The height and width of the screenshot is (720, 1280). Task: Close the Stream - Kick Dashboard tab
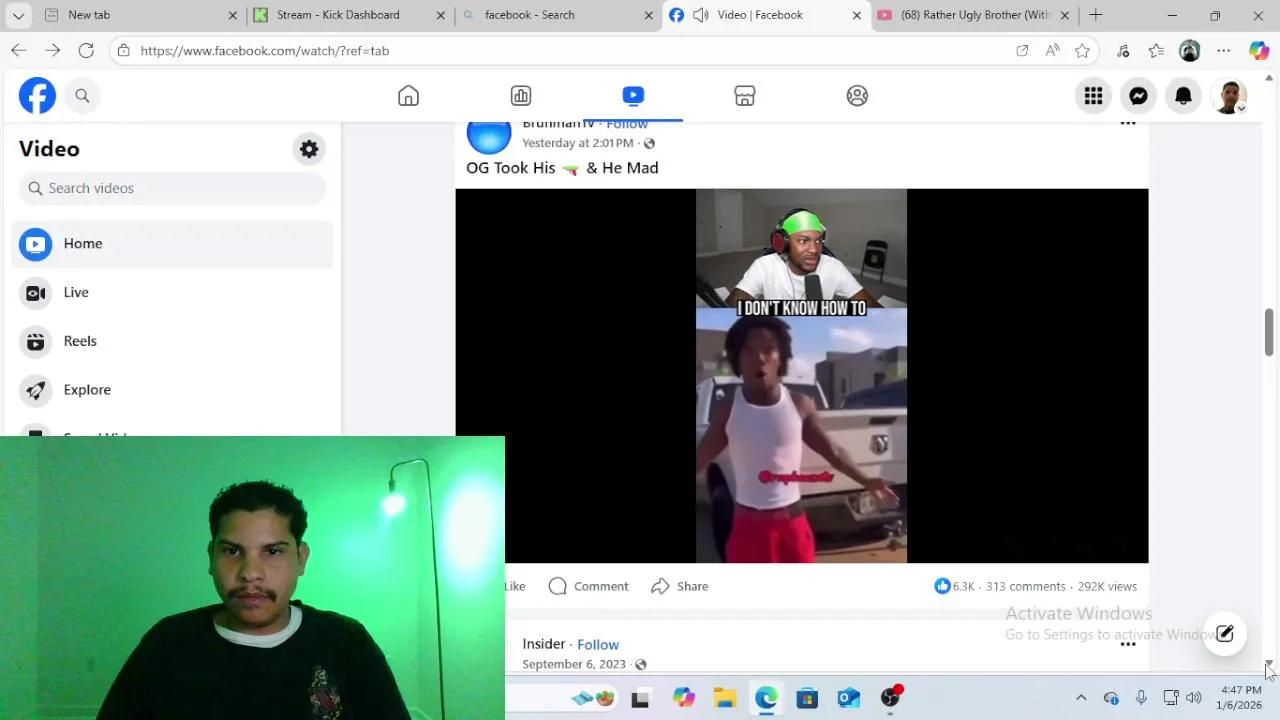pos(440,15)
